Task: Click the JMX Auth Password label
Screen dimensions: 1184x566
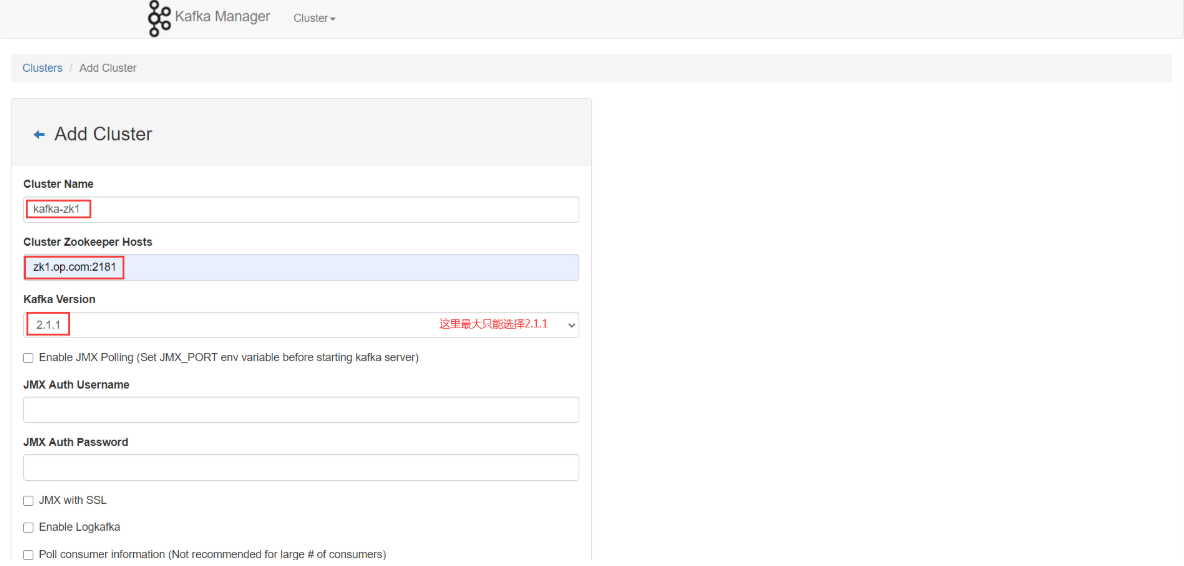Action: pos(76,442)
